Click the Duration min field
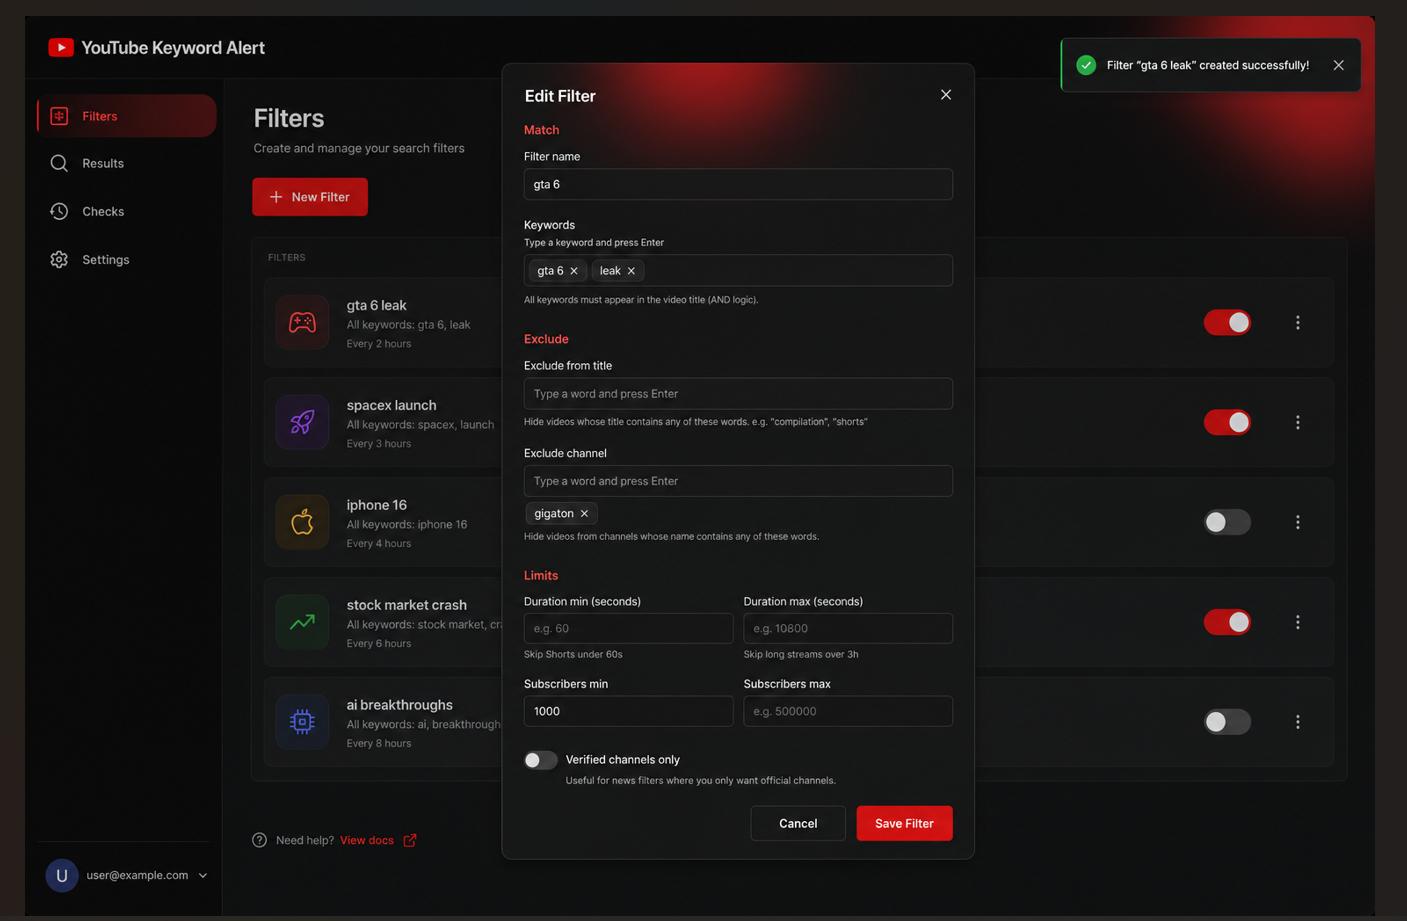This screenshot has height=921, width=1407. [x=628, y=628]
